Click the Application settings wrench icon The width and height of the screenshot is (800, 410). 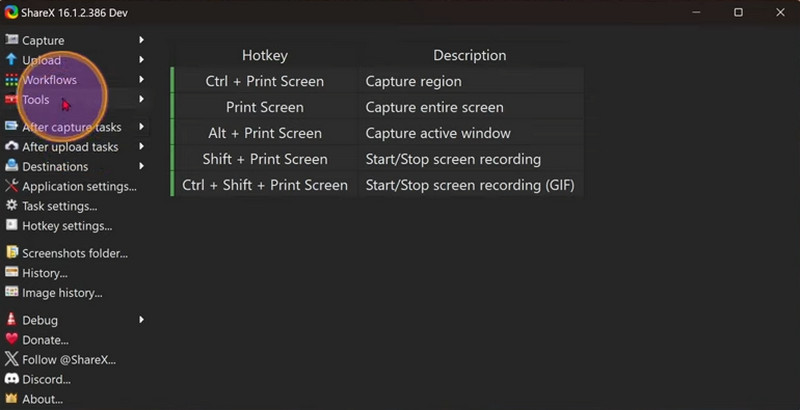[12, 186]
